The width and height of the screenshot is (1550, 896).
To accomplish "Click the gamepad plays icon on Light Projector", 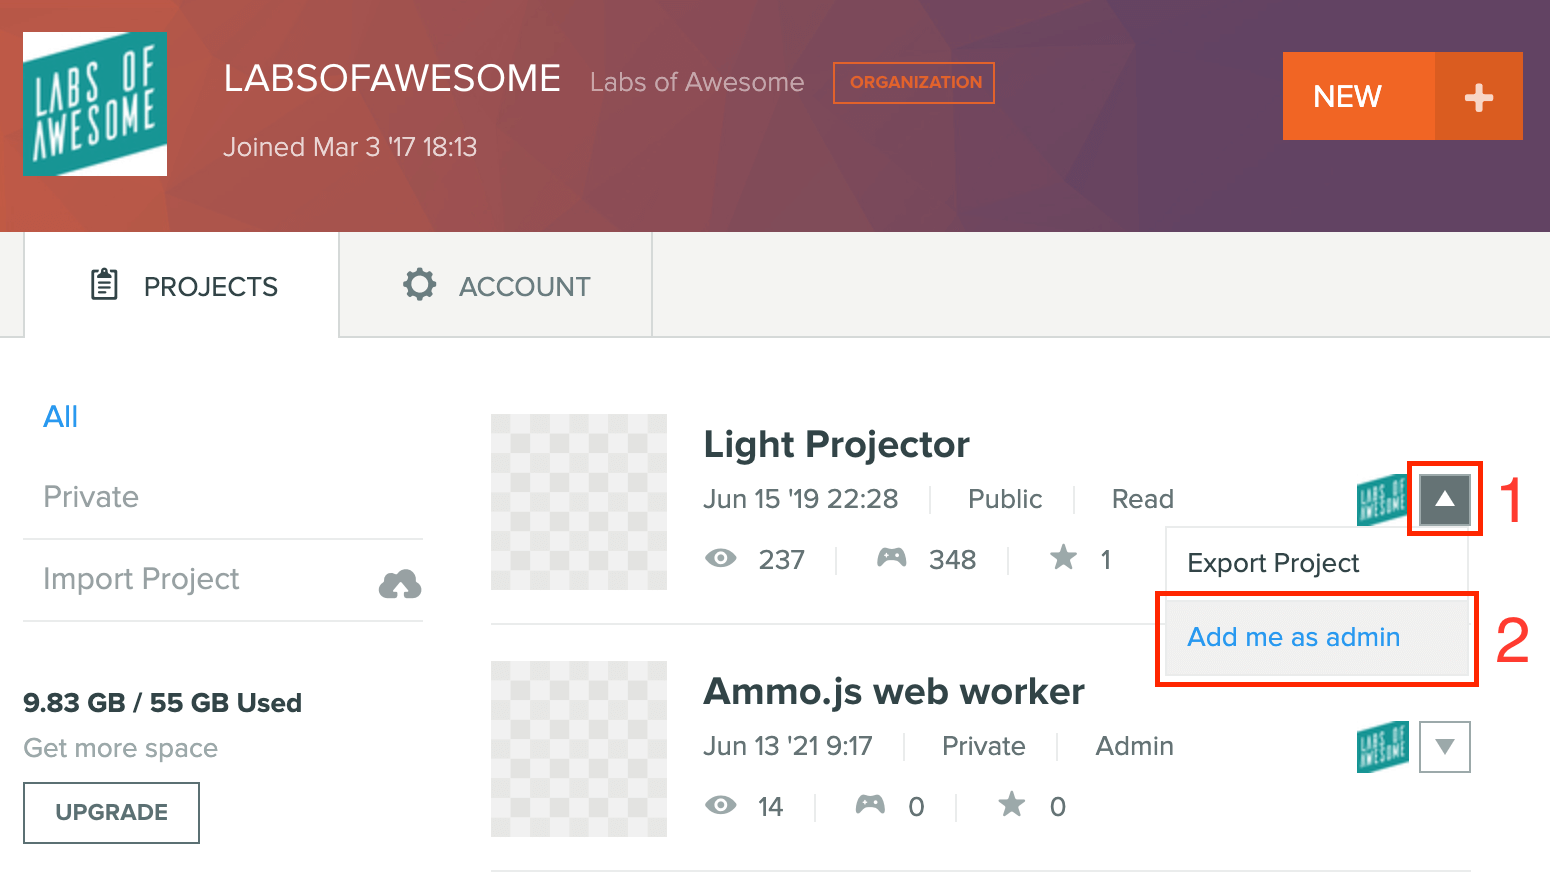I will point(892,558).
